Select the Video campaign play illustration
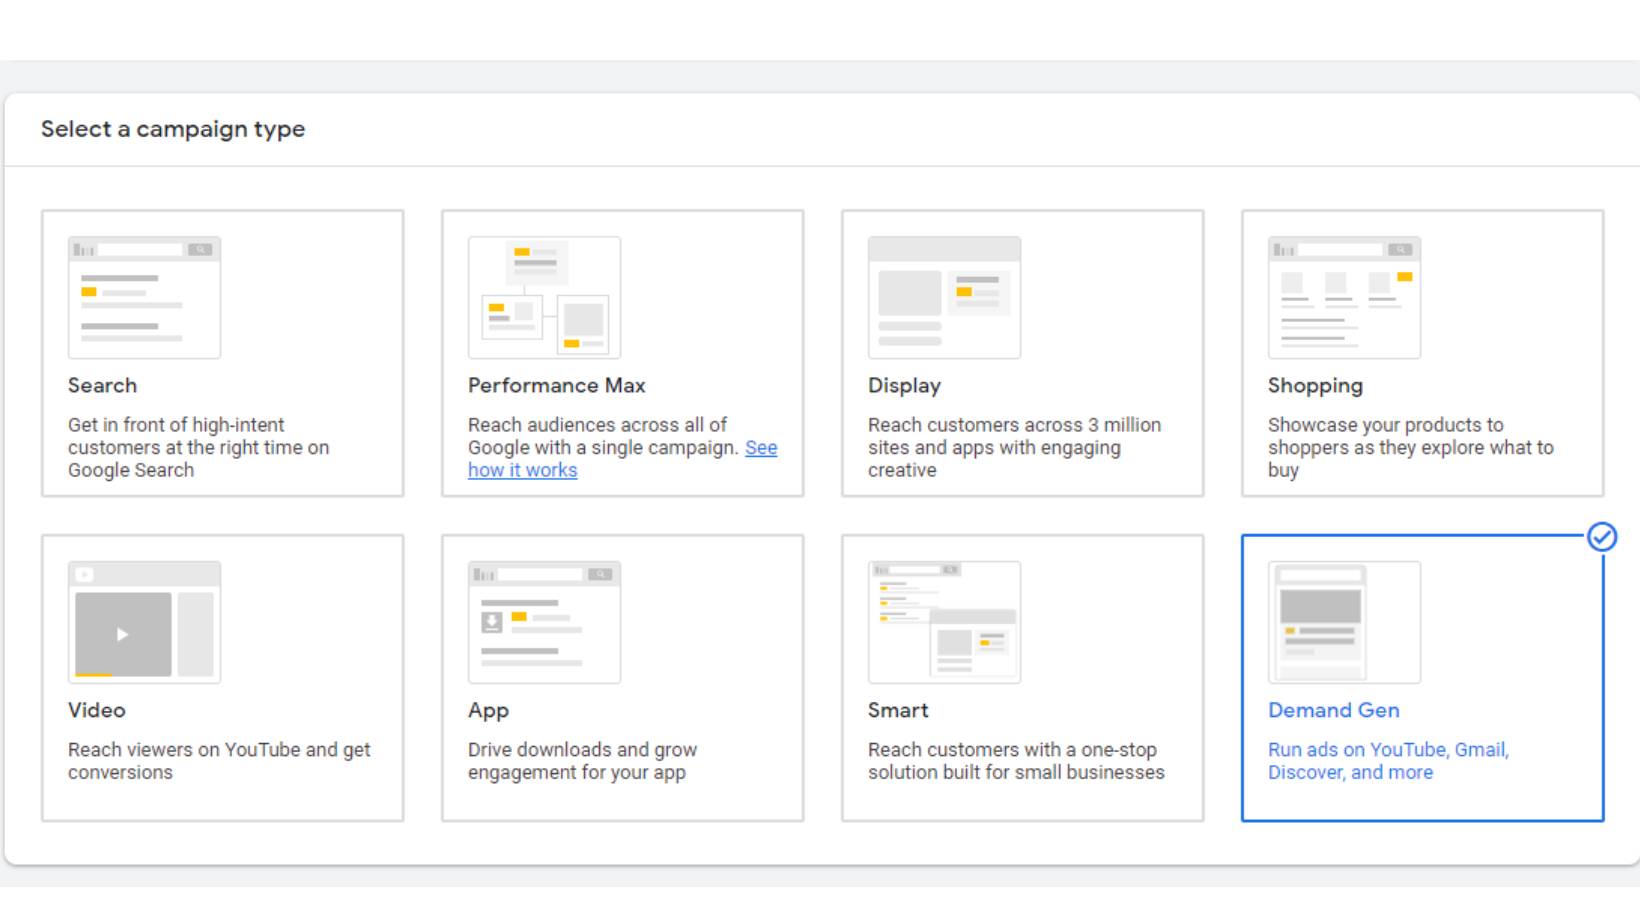This screenshot has width=1640, height=924. point(144,622)
